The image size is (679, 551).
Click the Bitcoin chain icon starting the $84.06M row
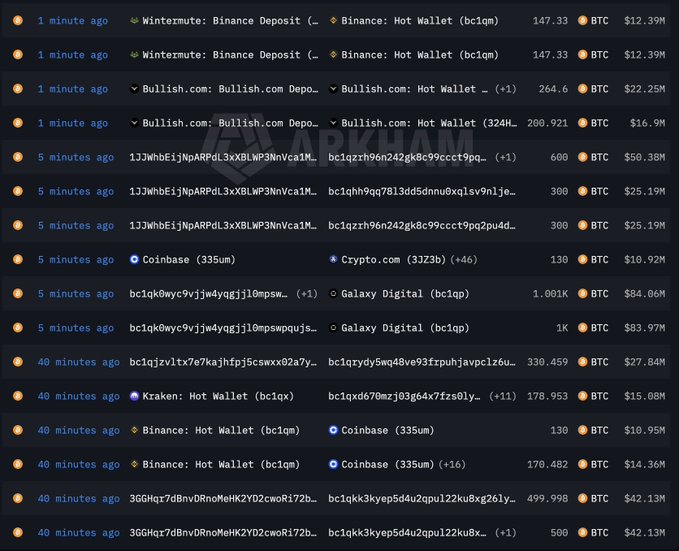(x=18, y=294)
